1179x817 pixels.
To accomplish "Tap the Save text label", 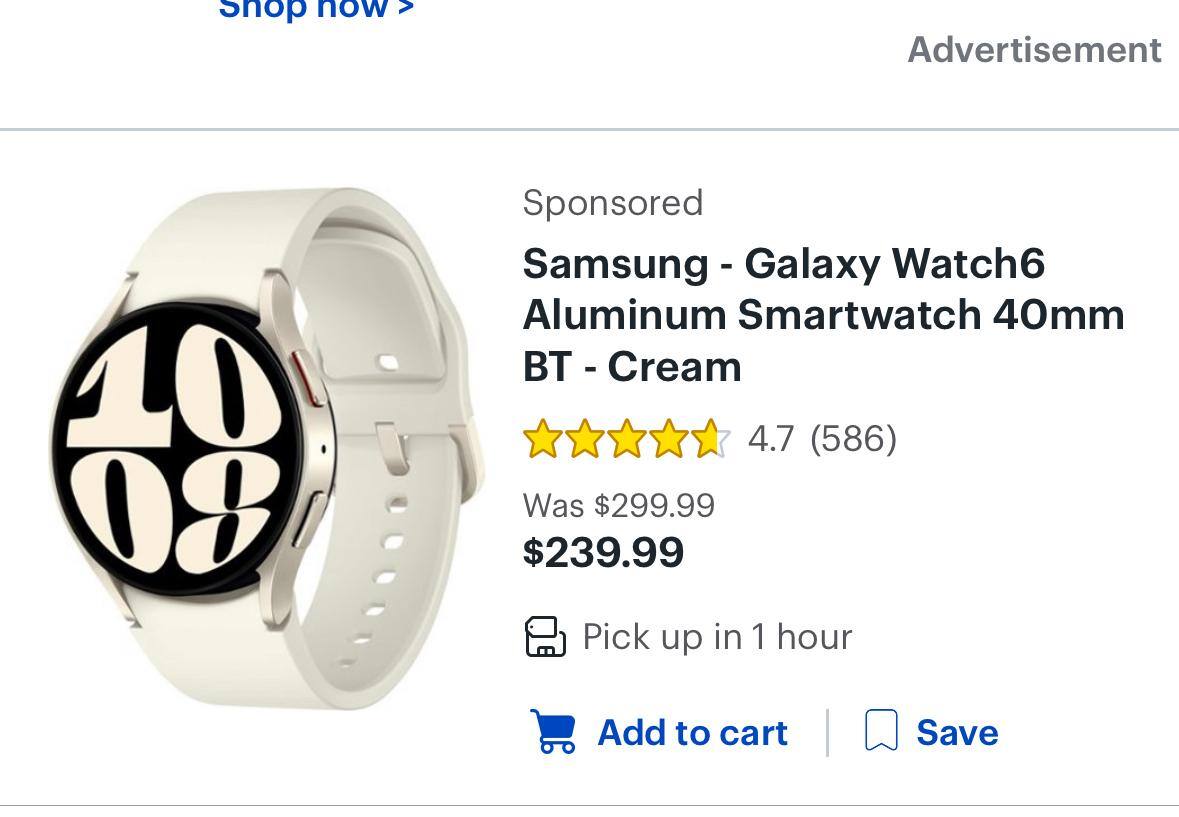I will [957, 733].
